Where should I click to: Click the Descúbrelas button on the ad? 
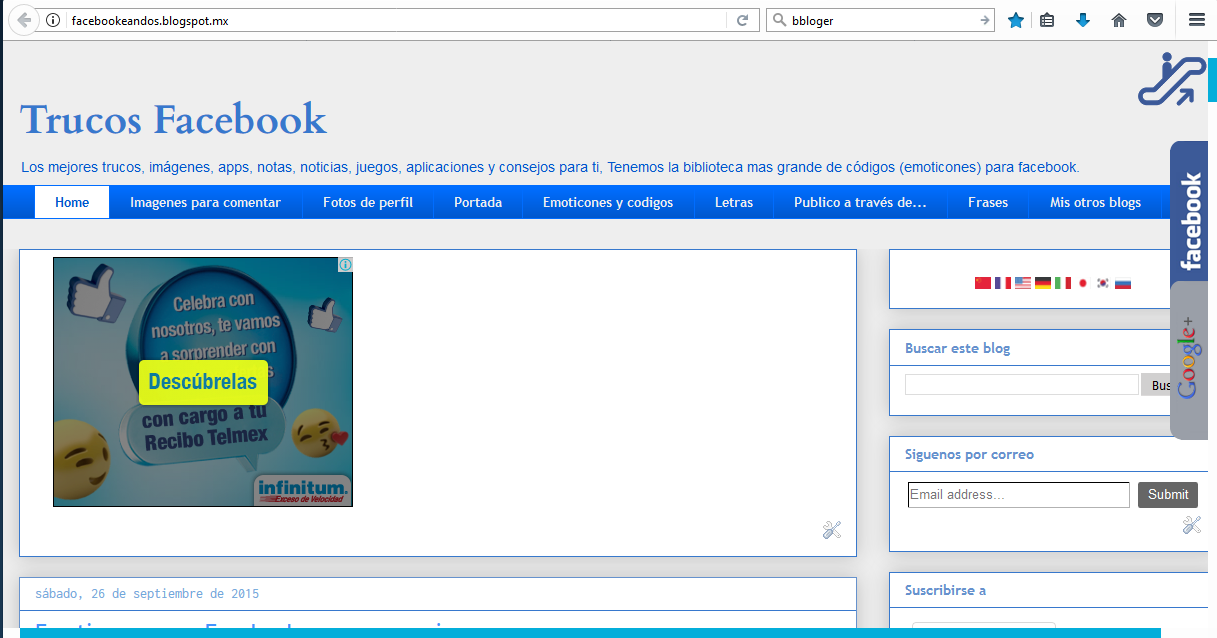pyautogui.click(x=203, y=382)
